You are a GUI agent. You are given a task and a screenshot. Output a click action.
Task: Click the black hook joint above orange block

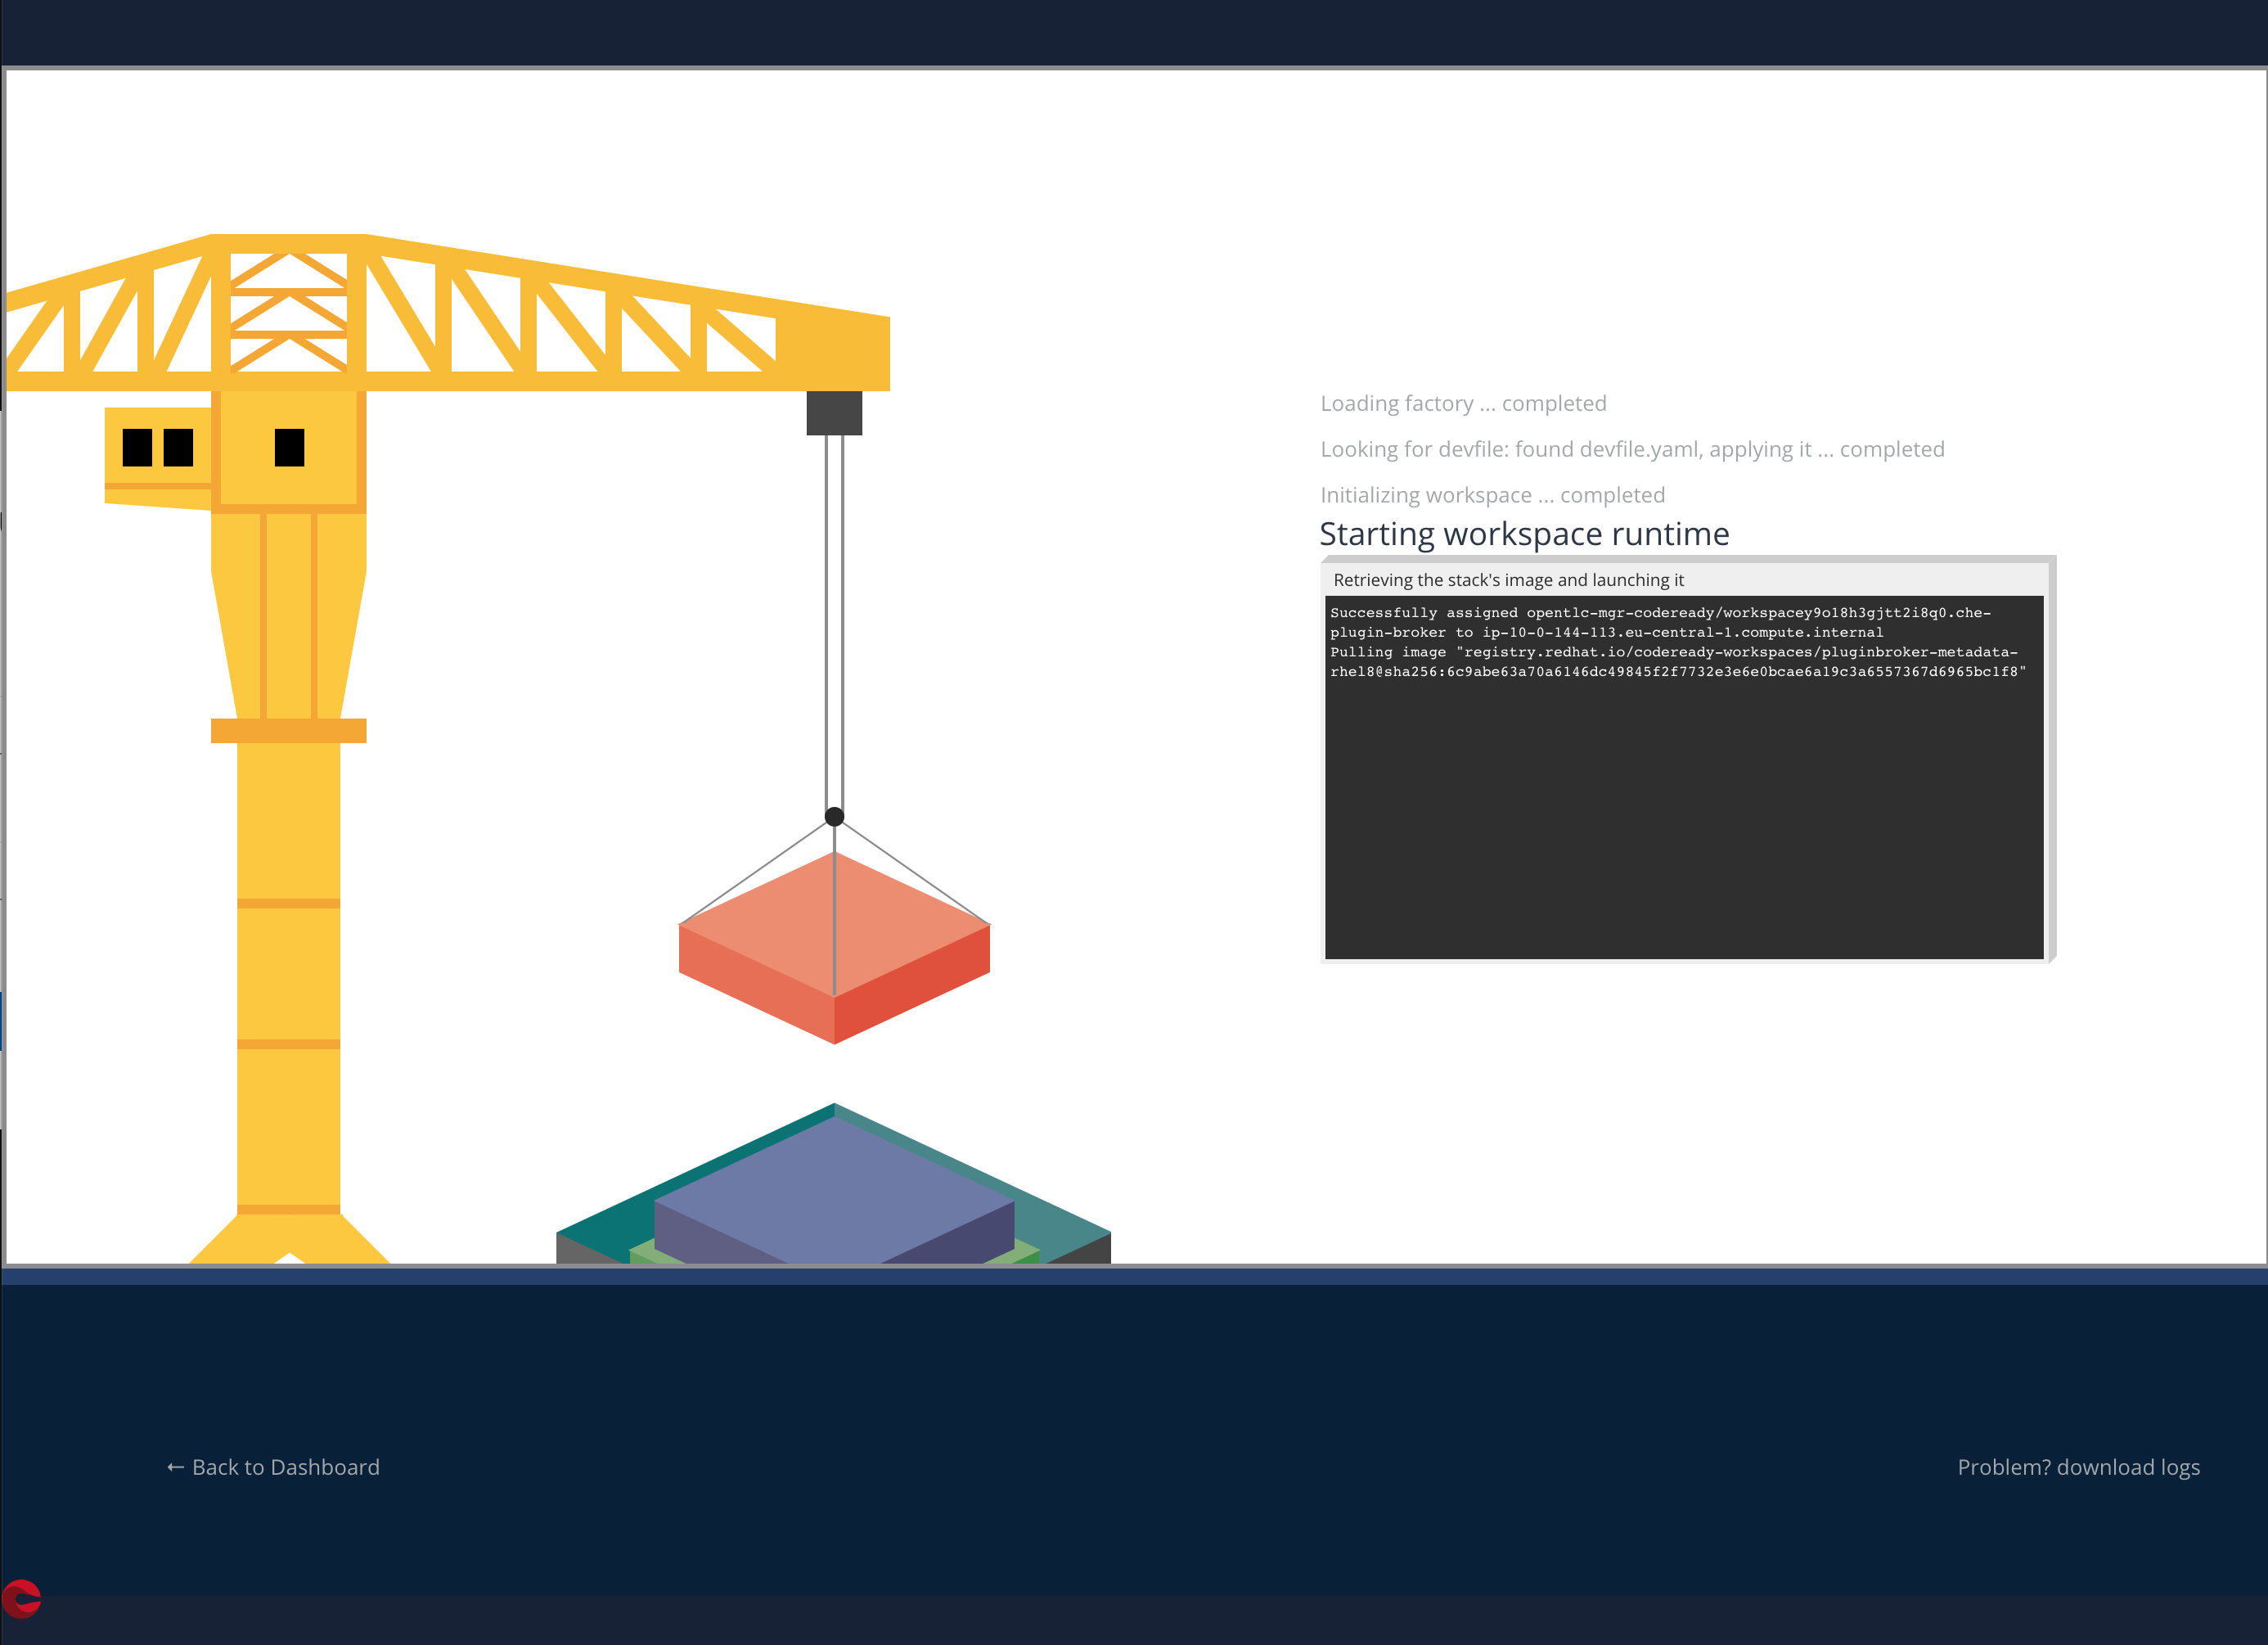point(834,817)
